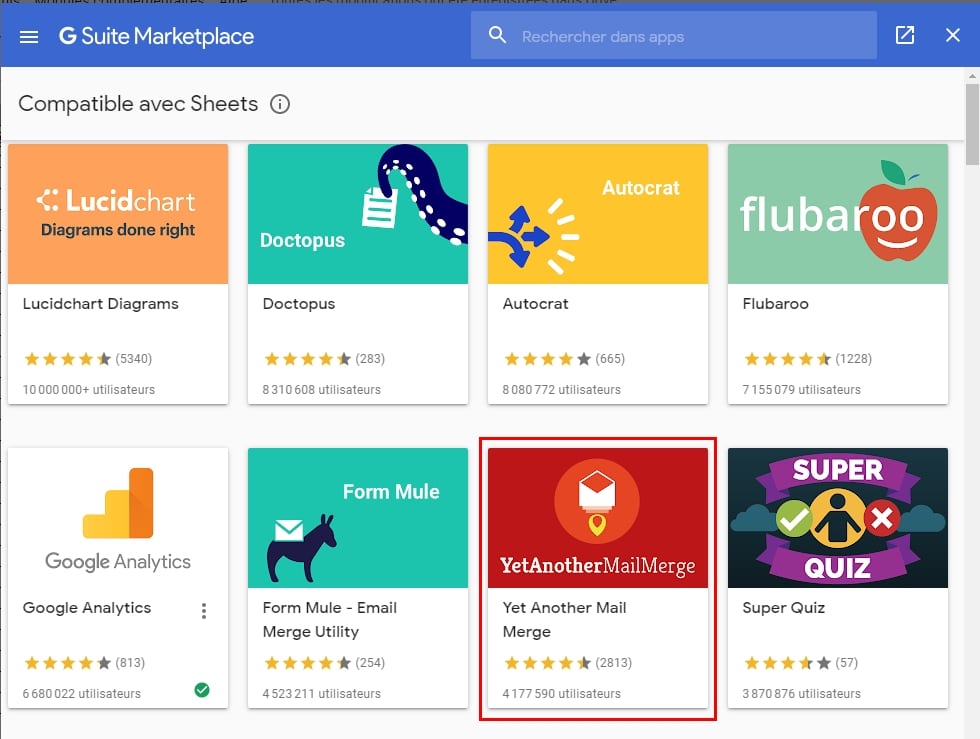Click the green installed checkmark on Google Analytics

202,690
